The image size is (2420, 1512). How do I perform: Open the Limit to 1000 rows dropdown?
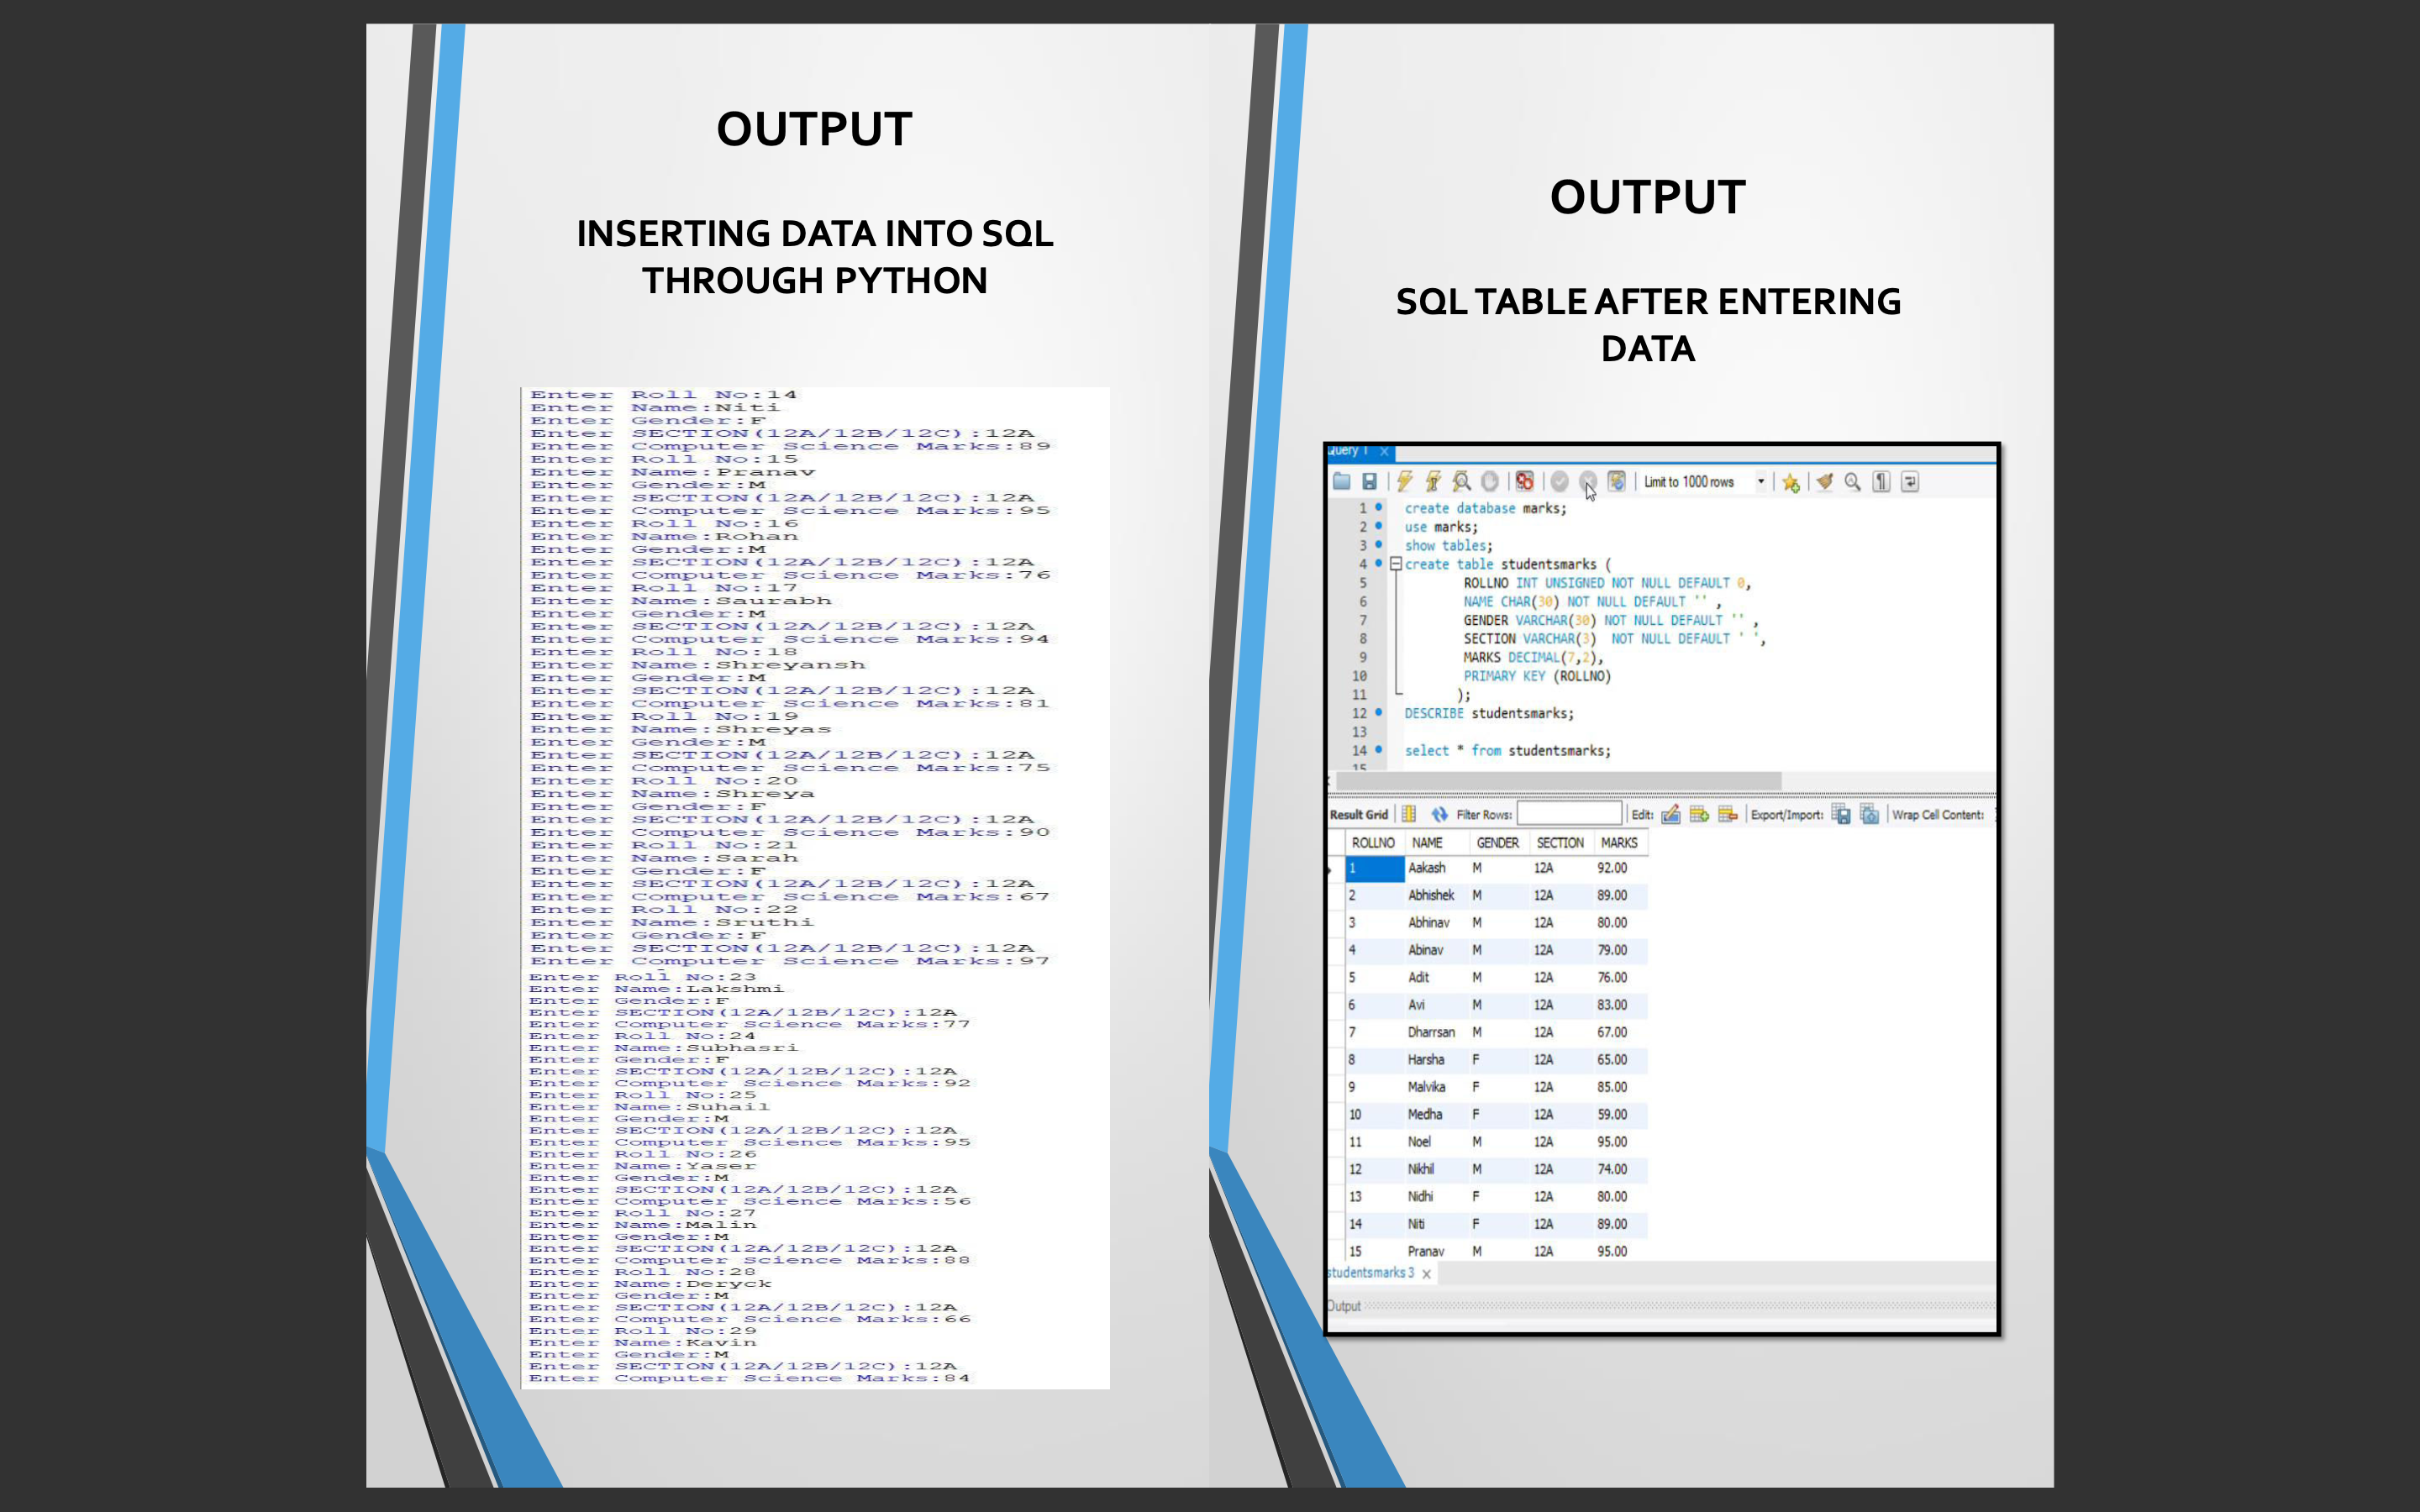(1761, 481)
